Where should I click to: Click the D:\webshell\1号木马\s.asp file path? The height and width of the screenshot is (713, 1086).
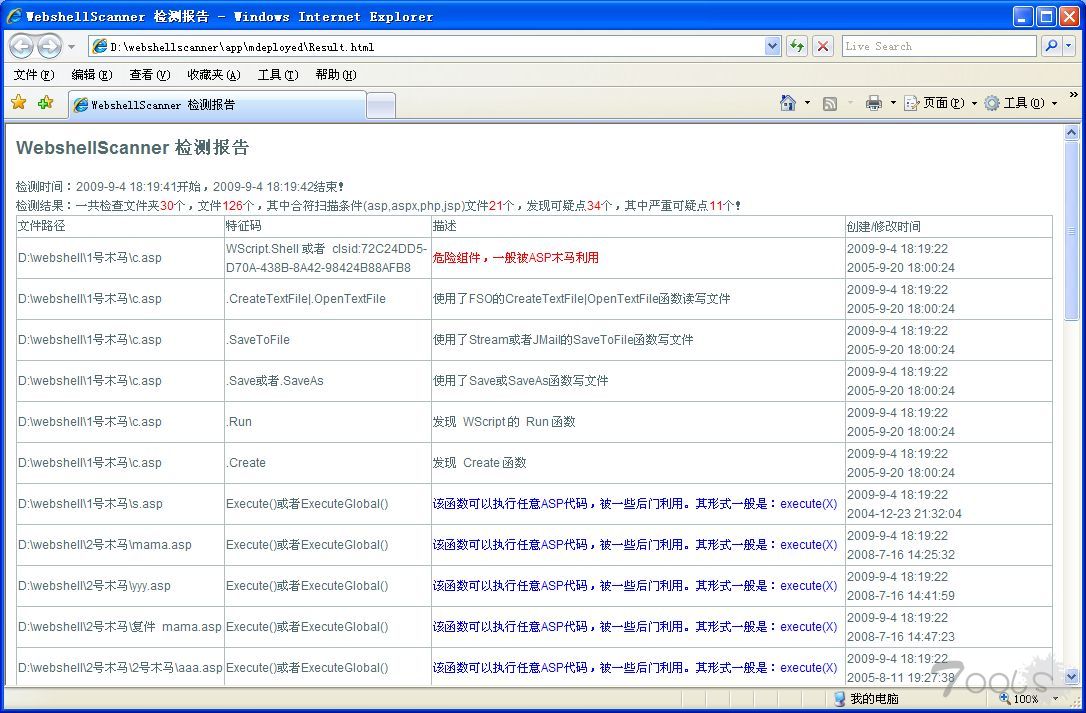point(91,504)
